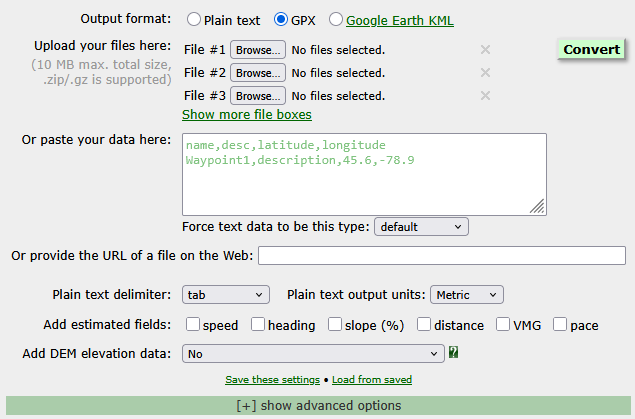This screenshot has height=419, width=635.
Task: Select Google Earth KML radio option
Action: (x=336, y=19)
